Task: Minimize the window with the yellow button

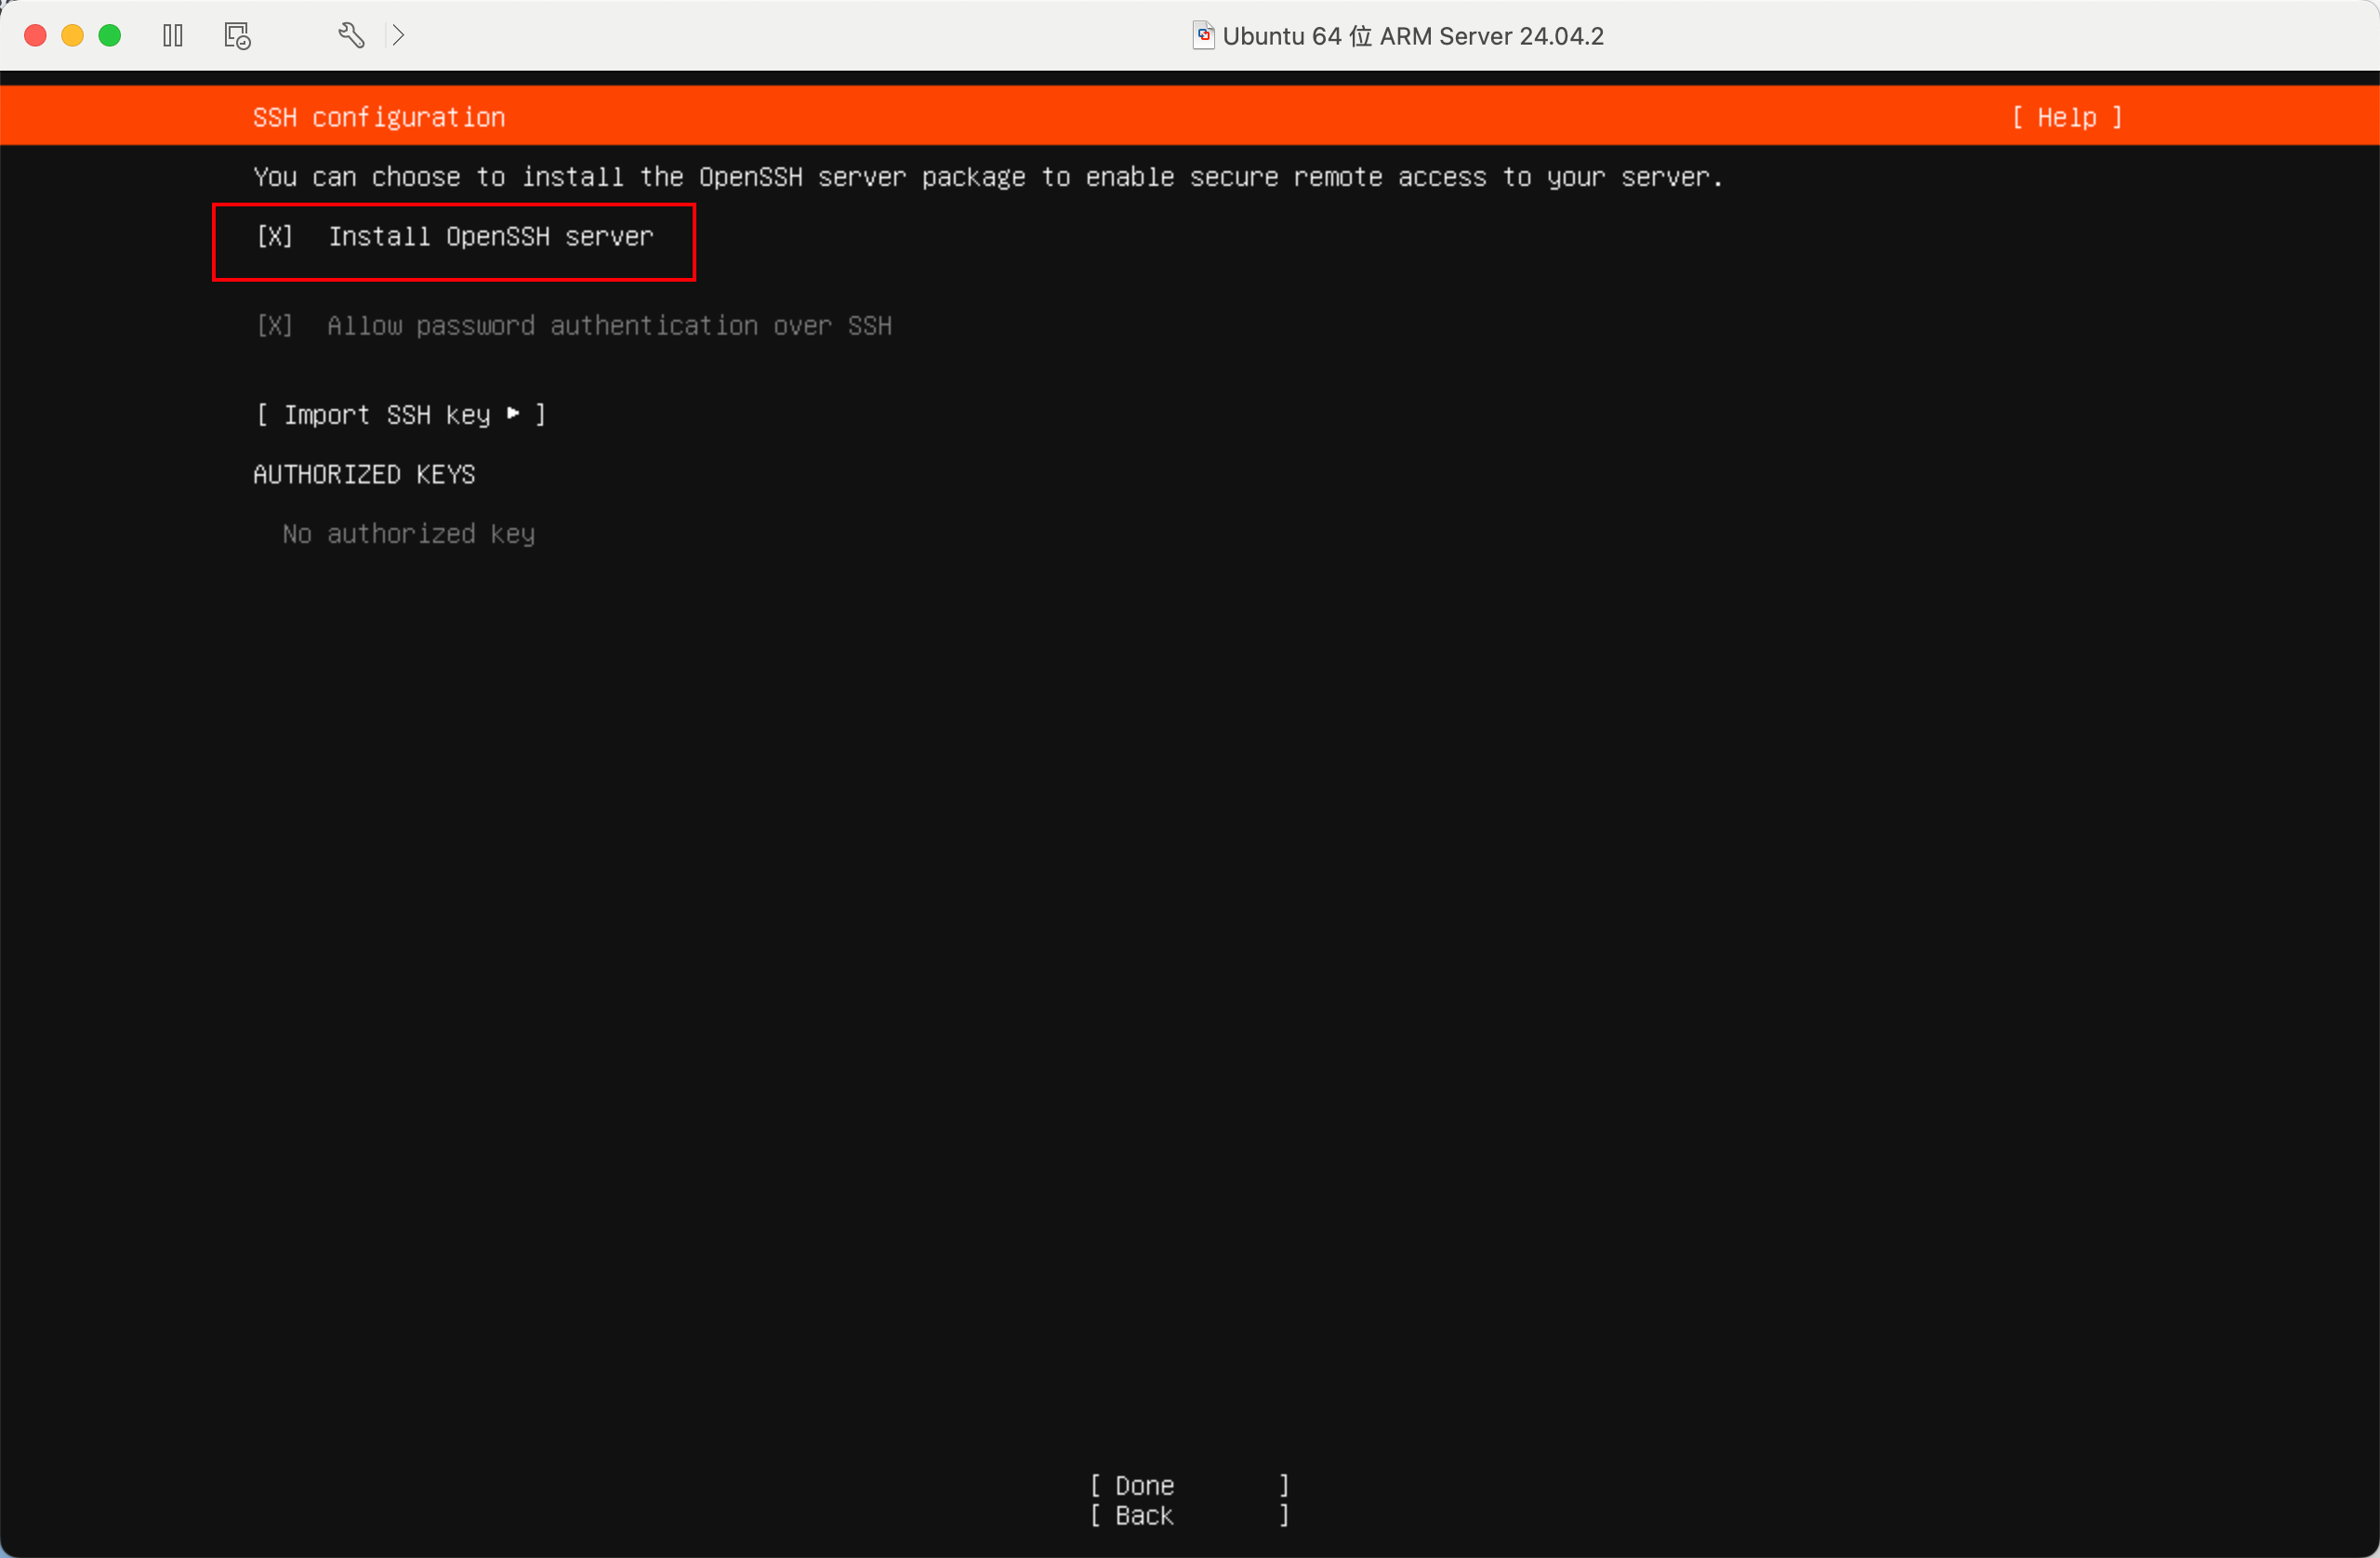Action: pos(72,35)
